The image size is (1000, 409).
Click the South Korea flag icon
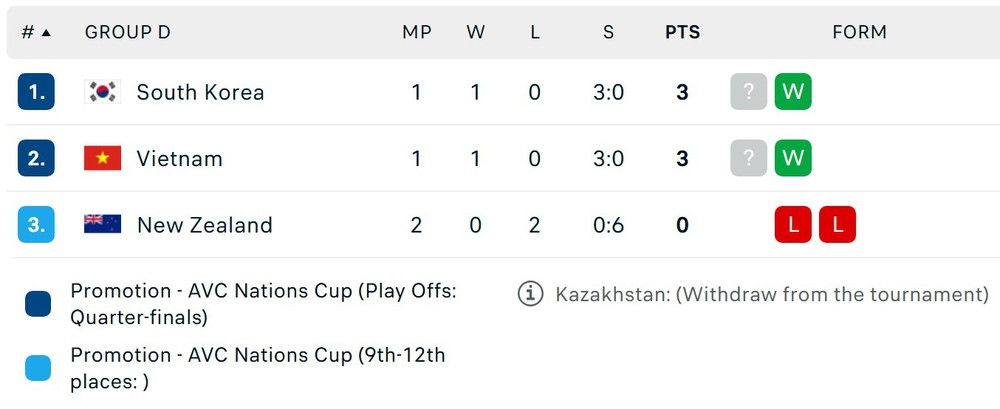click(102, 92)
